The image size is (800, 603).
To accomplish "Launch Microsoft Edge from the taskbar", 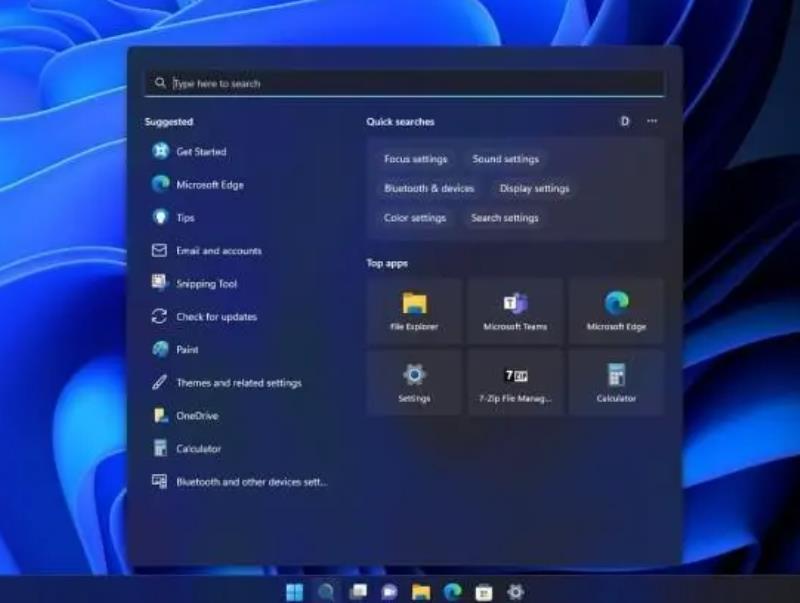I will coord(452,592).
